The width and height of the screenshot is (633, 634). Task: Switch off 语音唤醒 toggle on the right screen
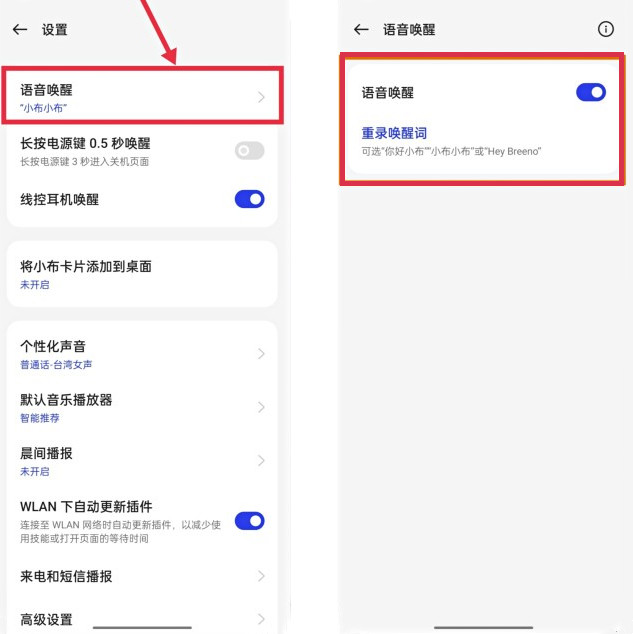(591, 92)
